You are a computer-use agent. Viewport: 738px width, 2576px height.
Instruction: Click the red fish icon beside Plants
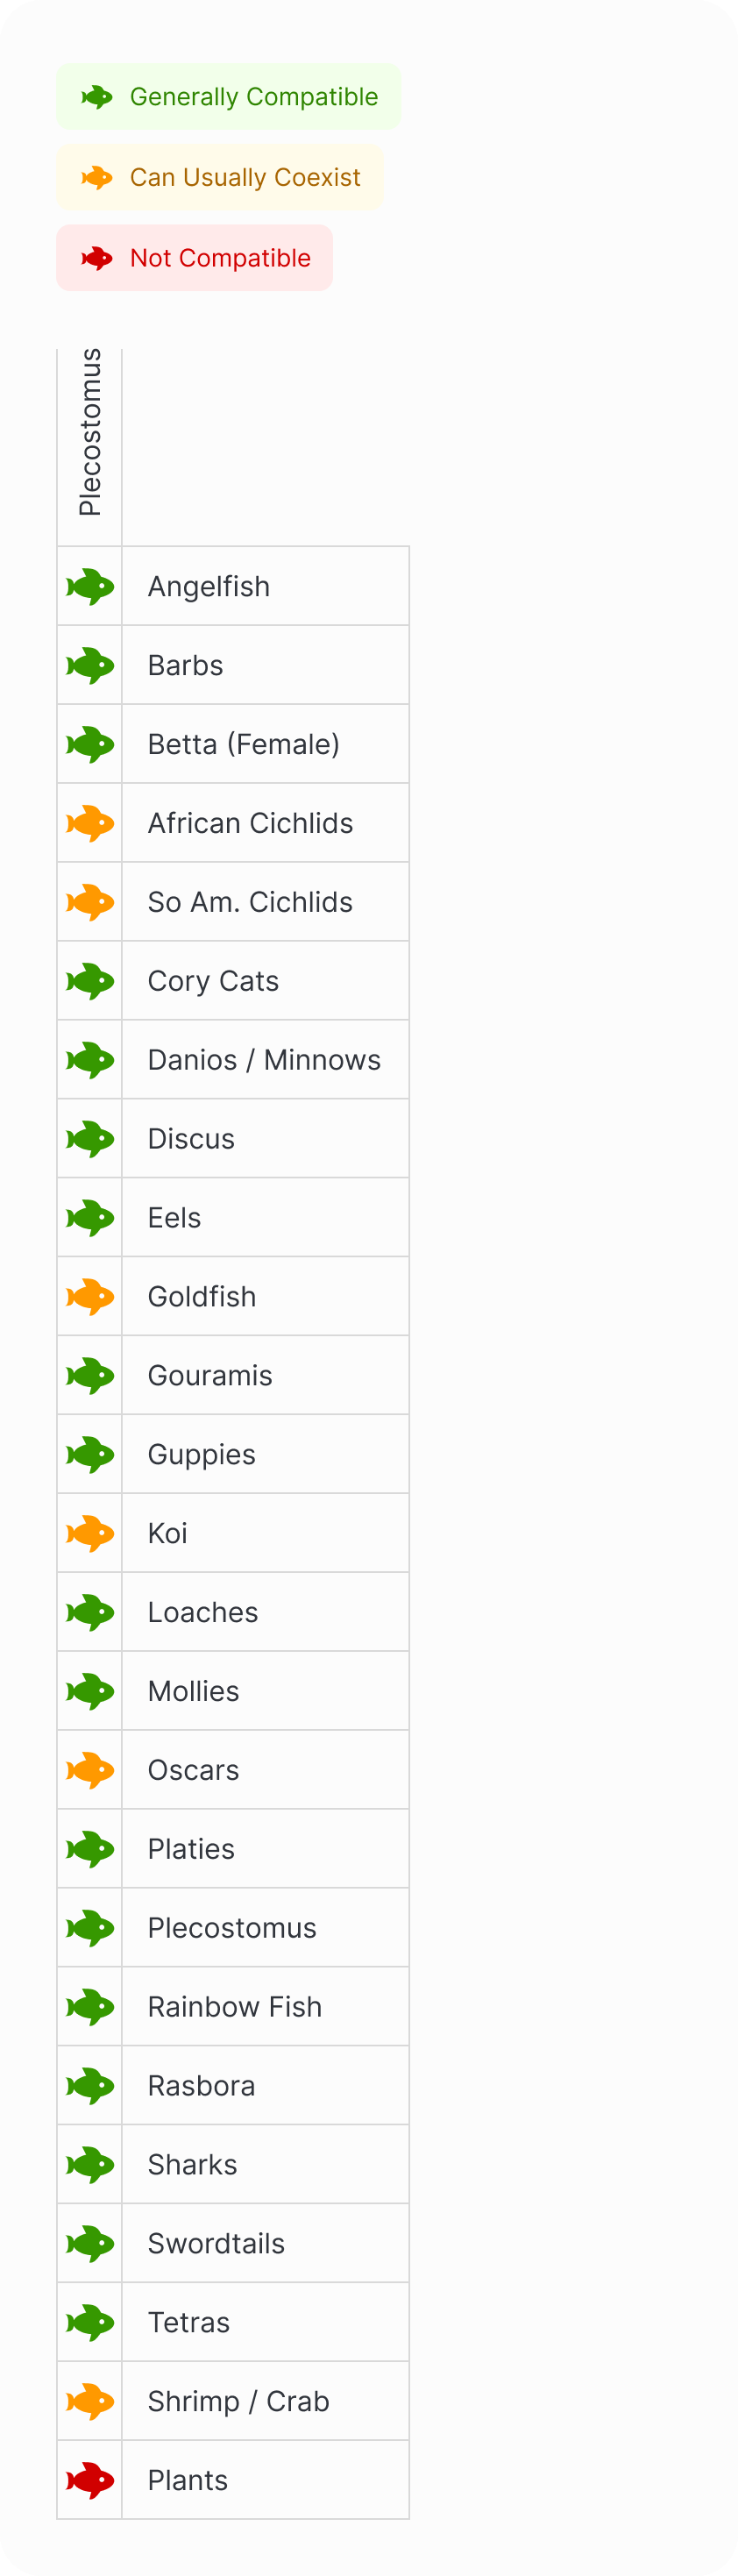pos(90,2480)
